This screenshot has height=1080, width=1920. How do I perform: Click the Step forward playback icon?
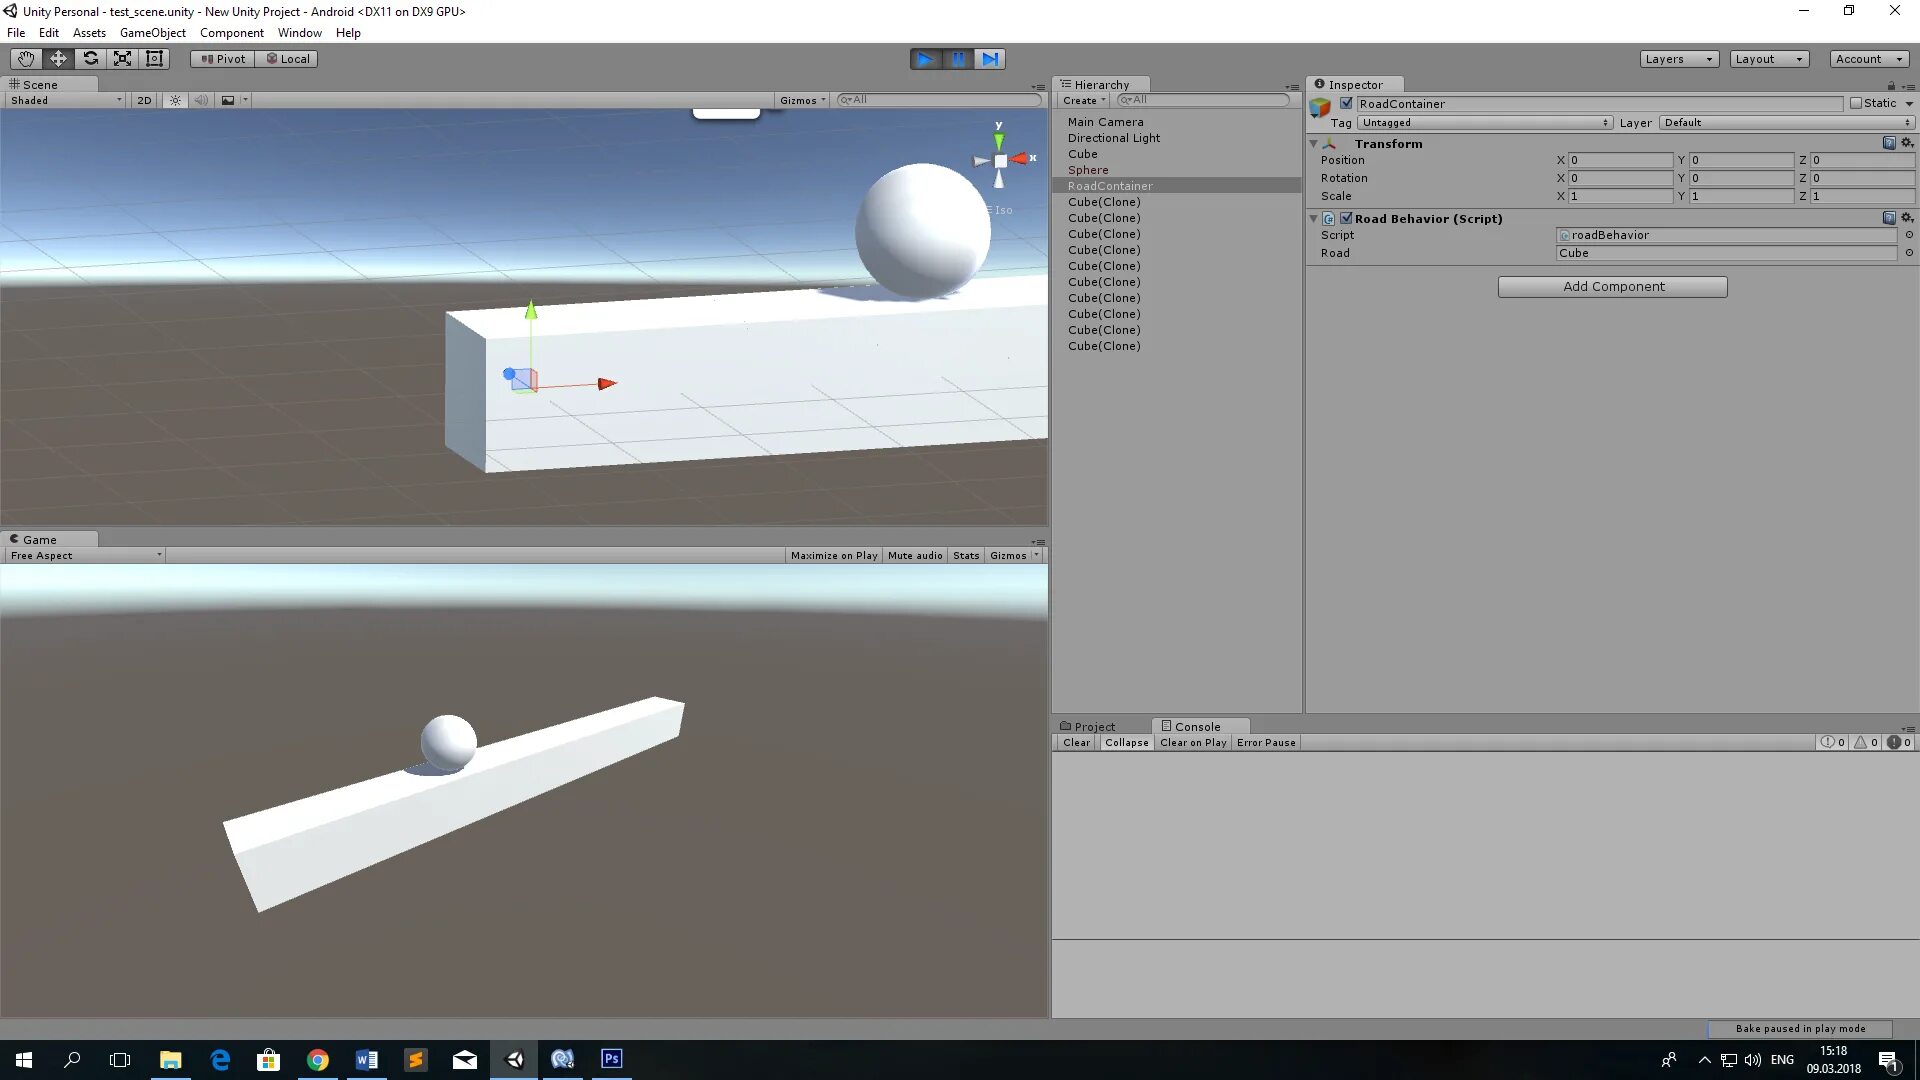[990, 58]
